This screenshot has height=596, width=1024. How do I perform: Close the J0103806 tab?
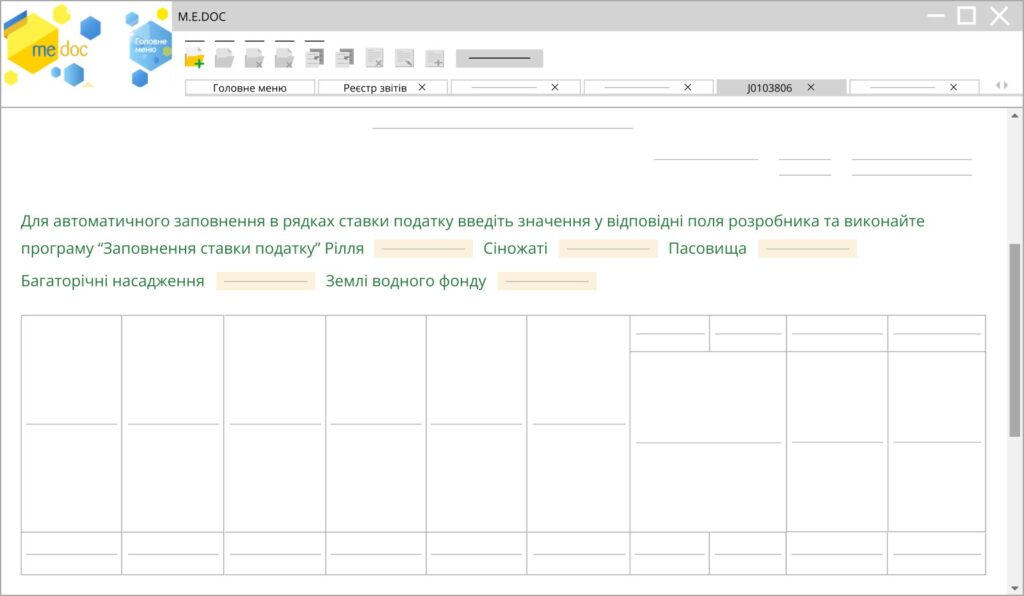pos(811,88)
